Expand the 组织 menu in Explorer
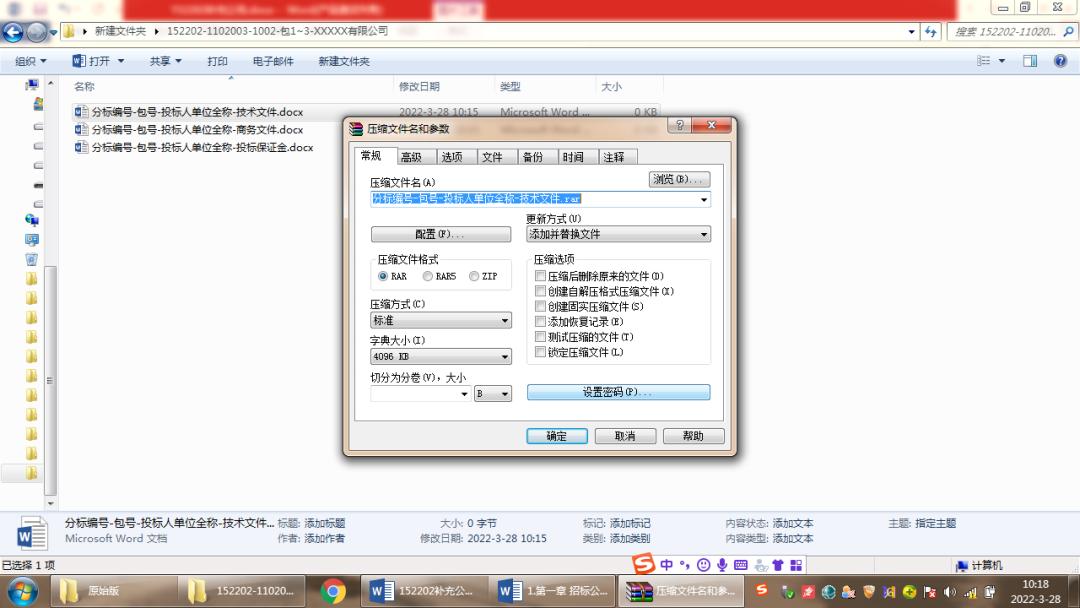 tap(31, 61)
